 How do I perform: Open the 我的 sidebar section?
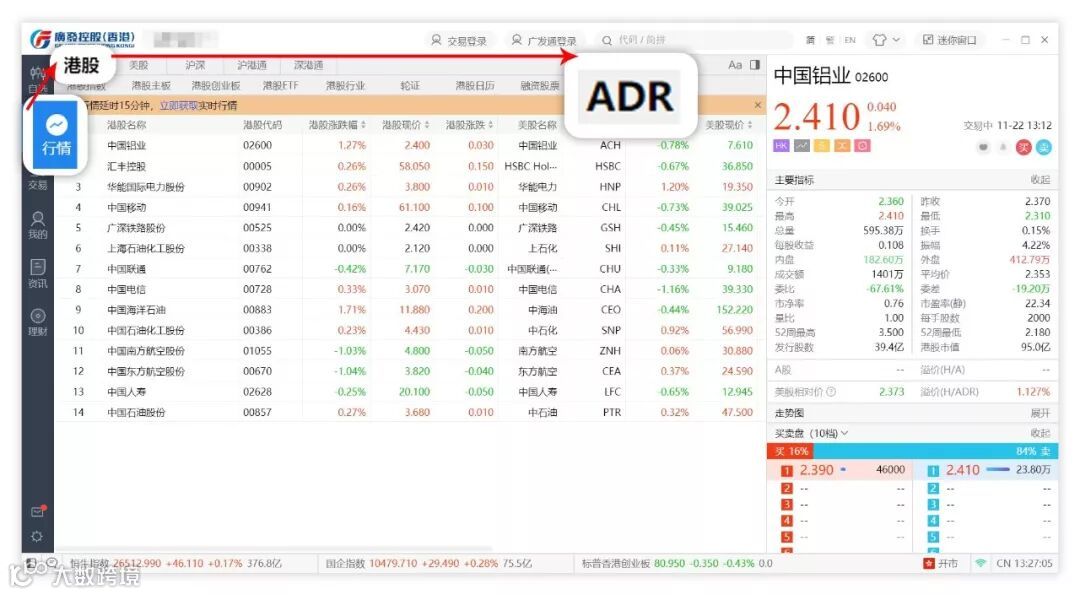point(38,225)
